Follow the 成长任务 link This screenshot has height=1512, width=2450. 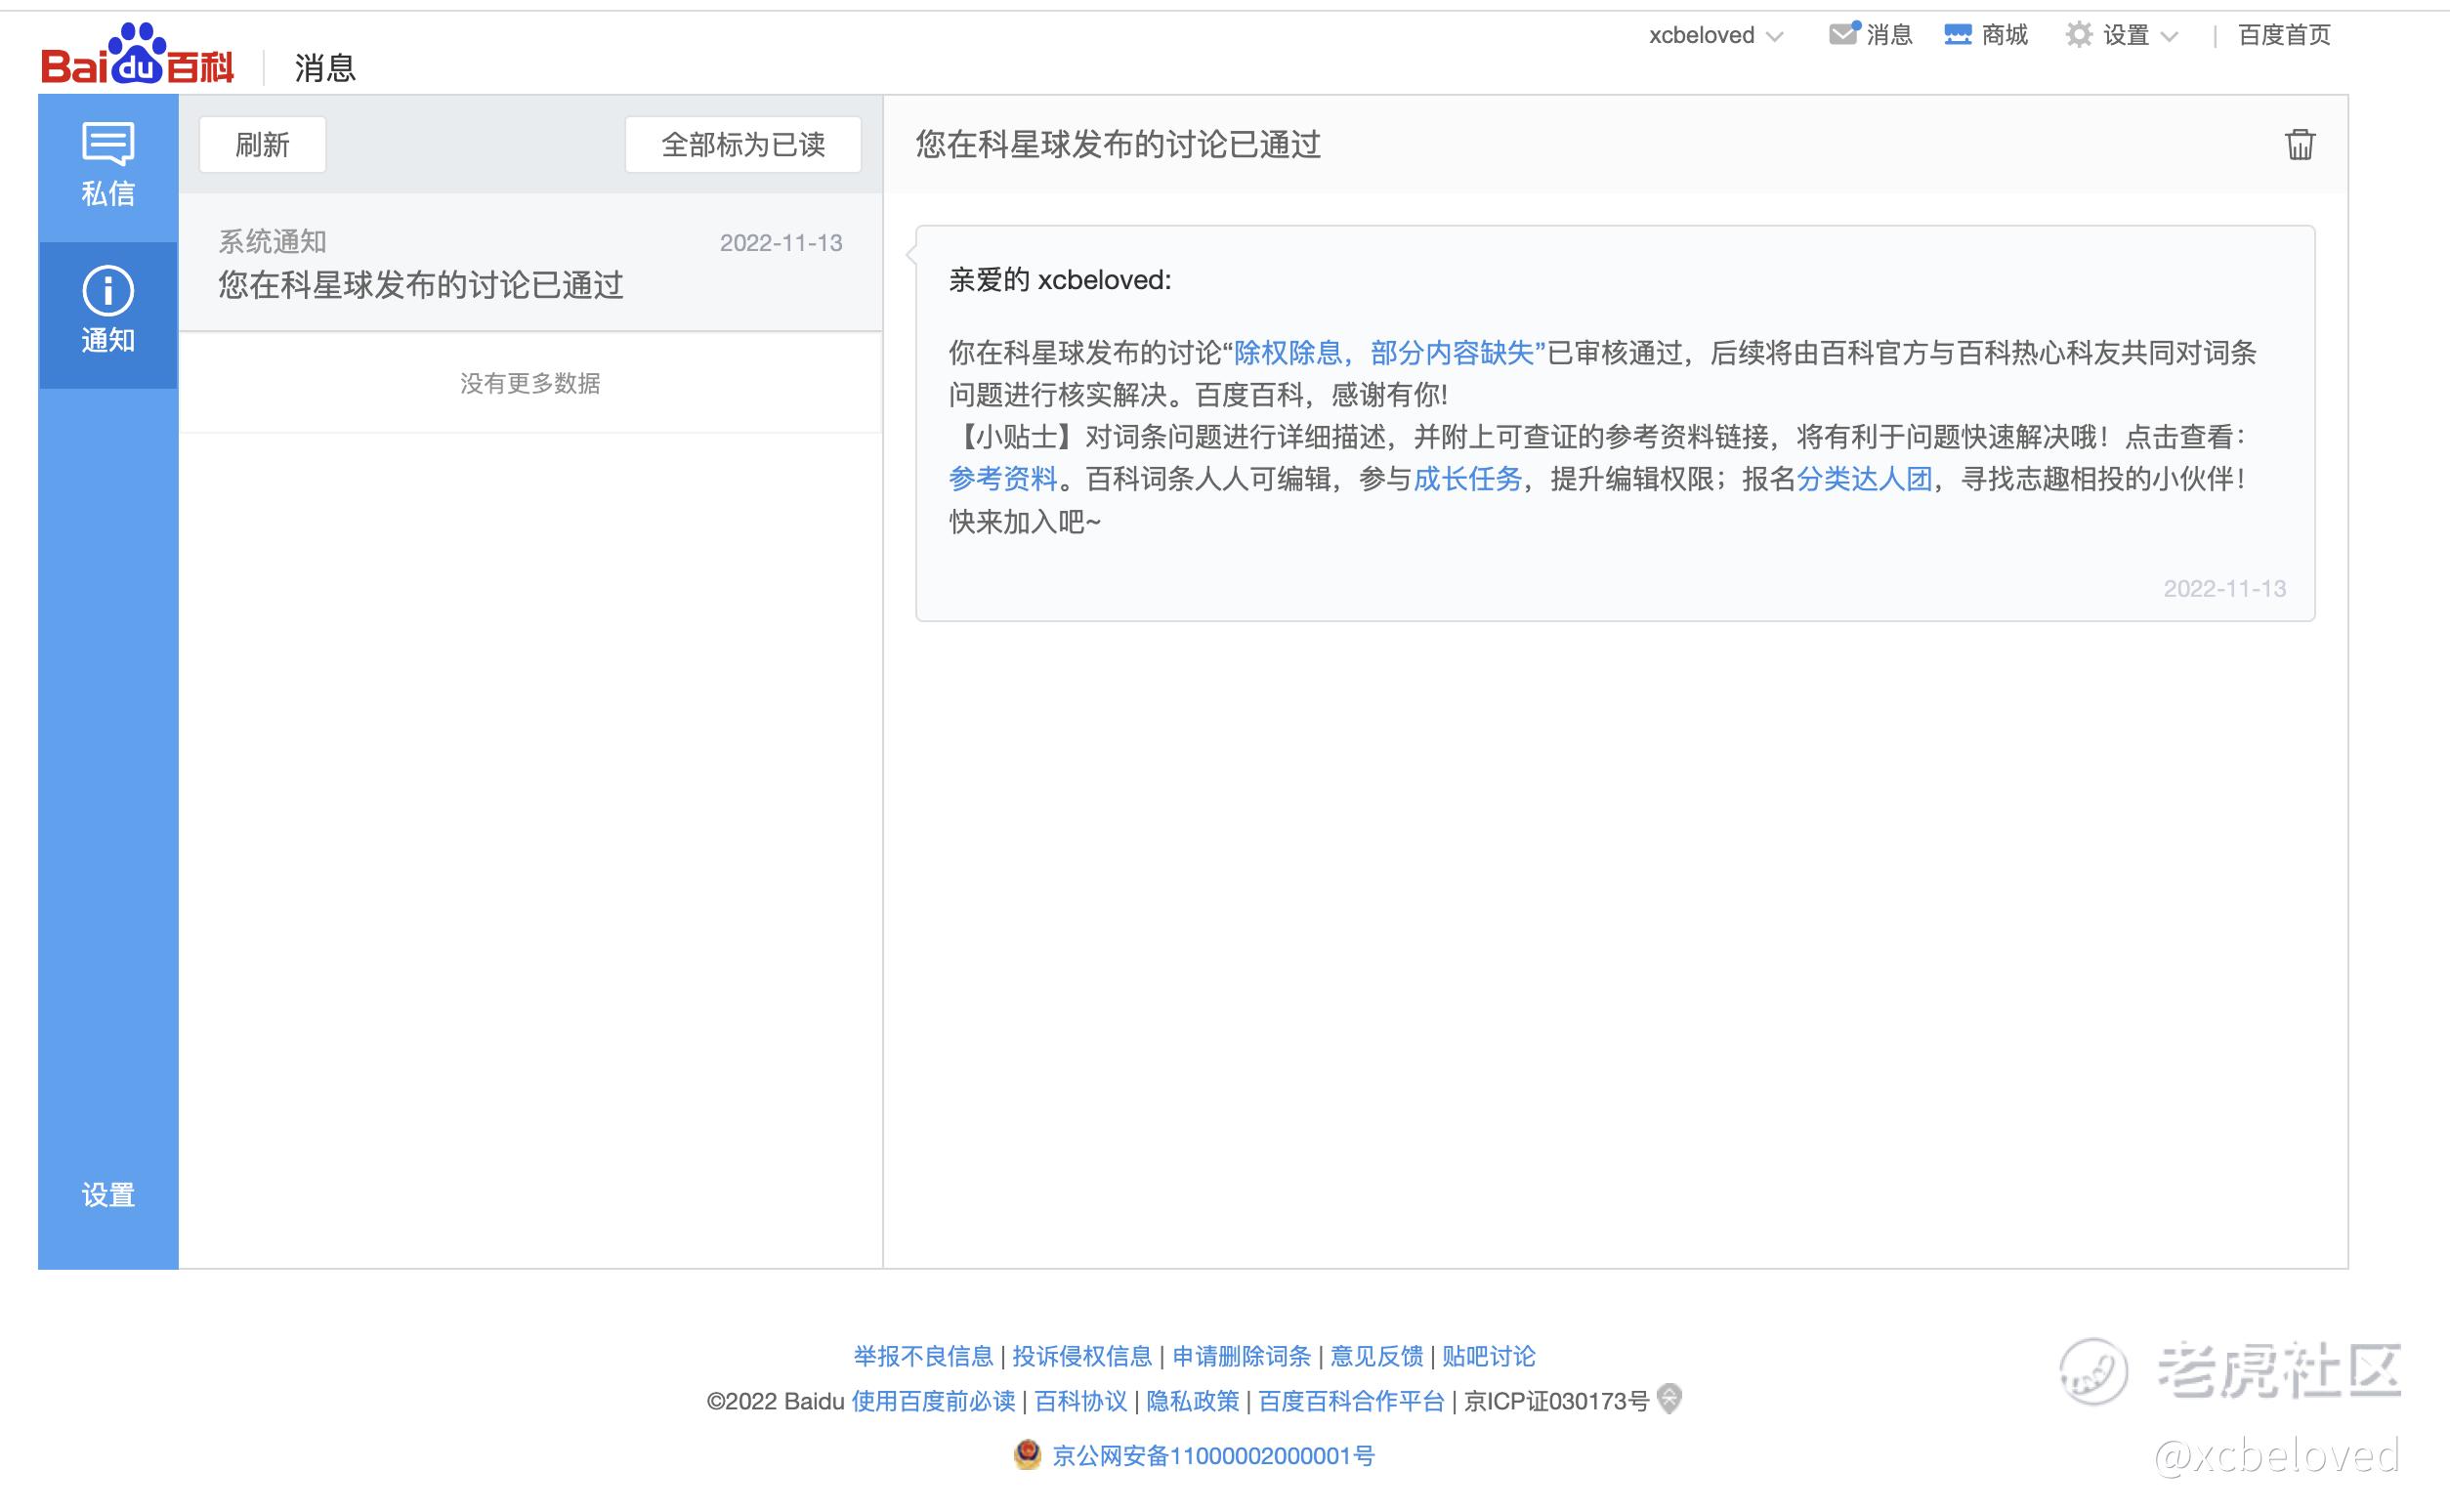click(1467, 479)
